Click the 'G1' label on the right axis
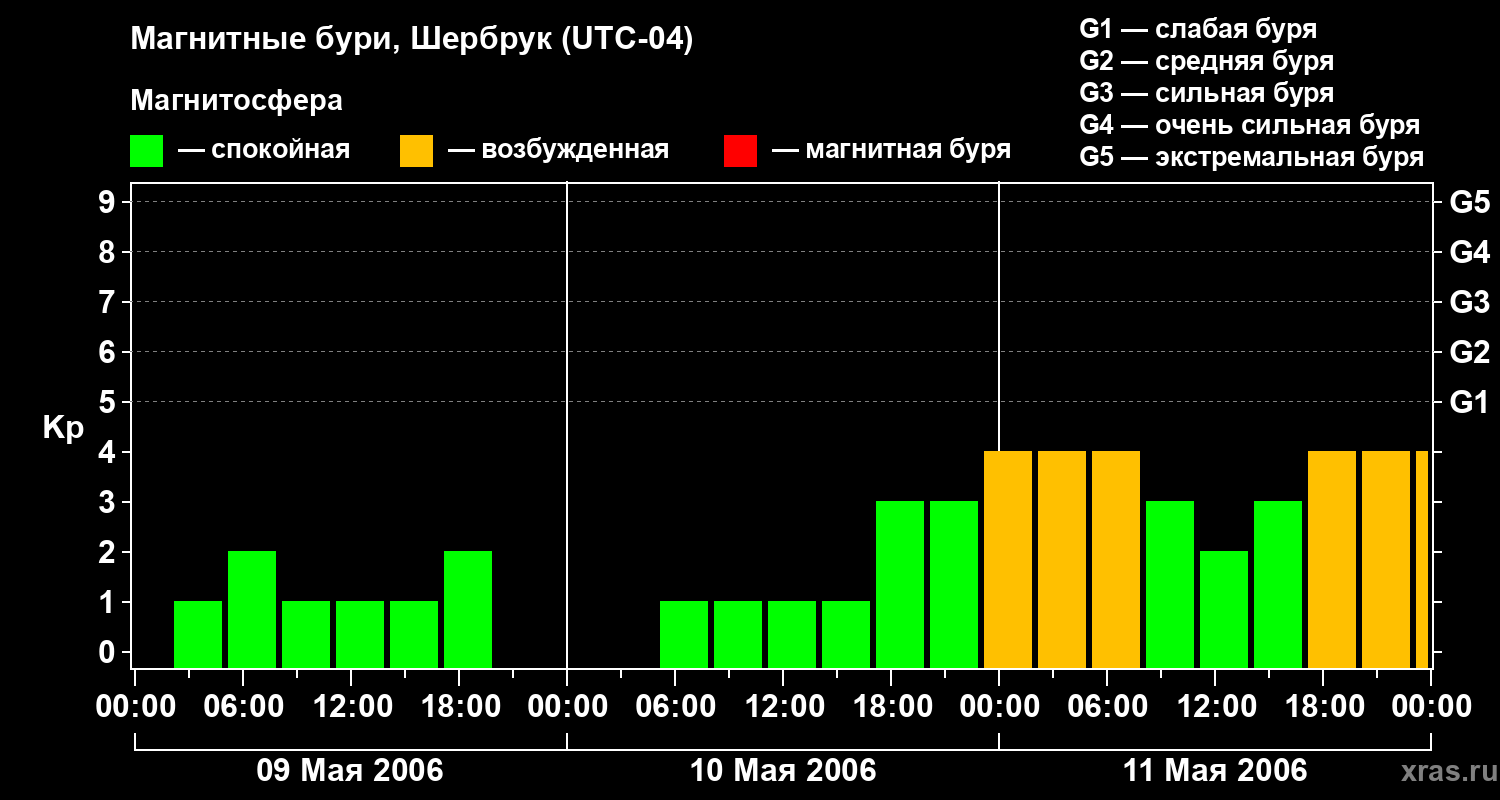The image size is (1500, 800). [x=1469, y=402]
